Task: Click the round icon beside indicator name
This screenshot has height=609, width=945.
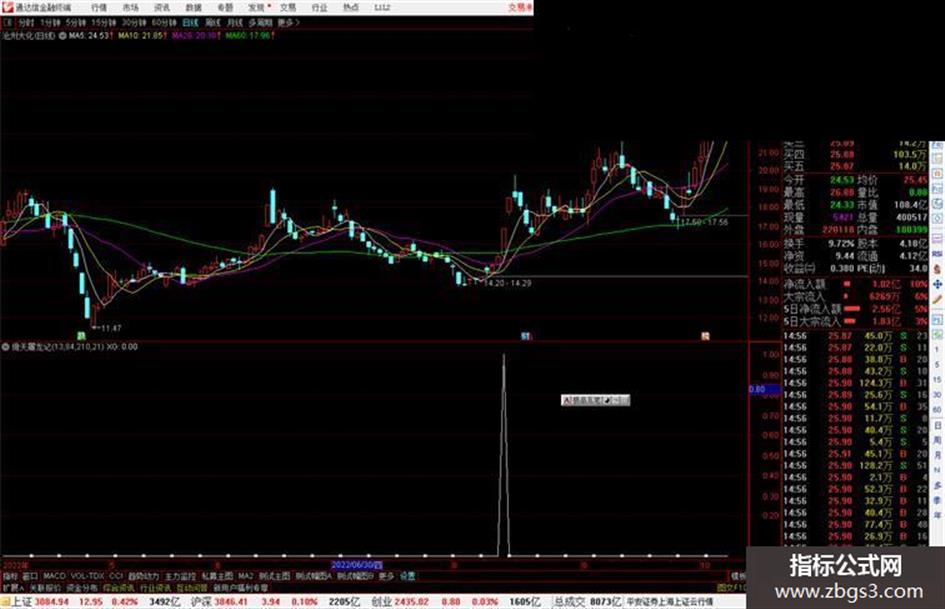Action: (5, 347)
